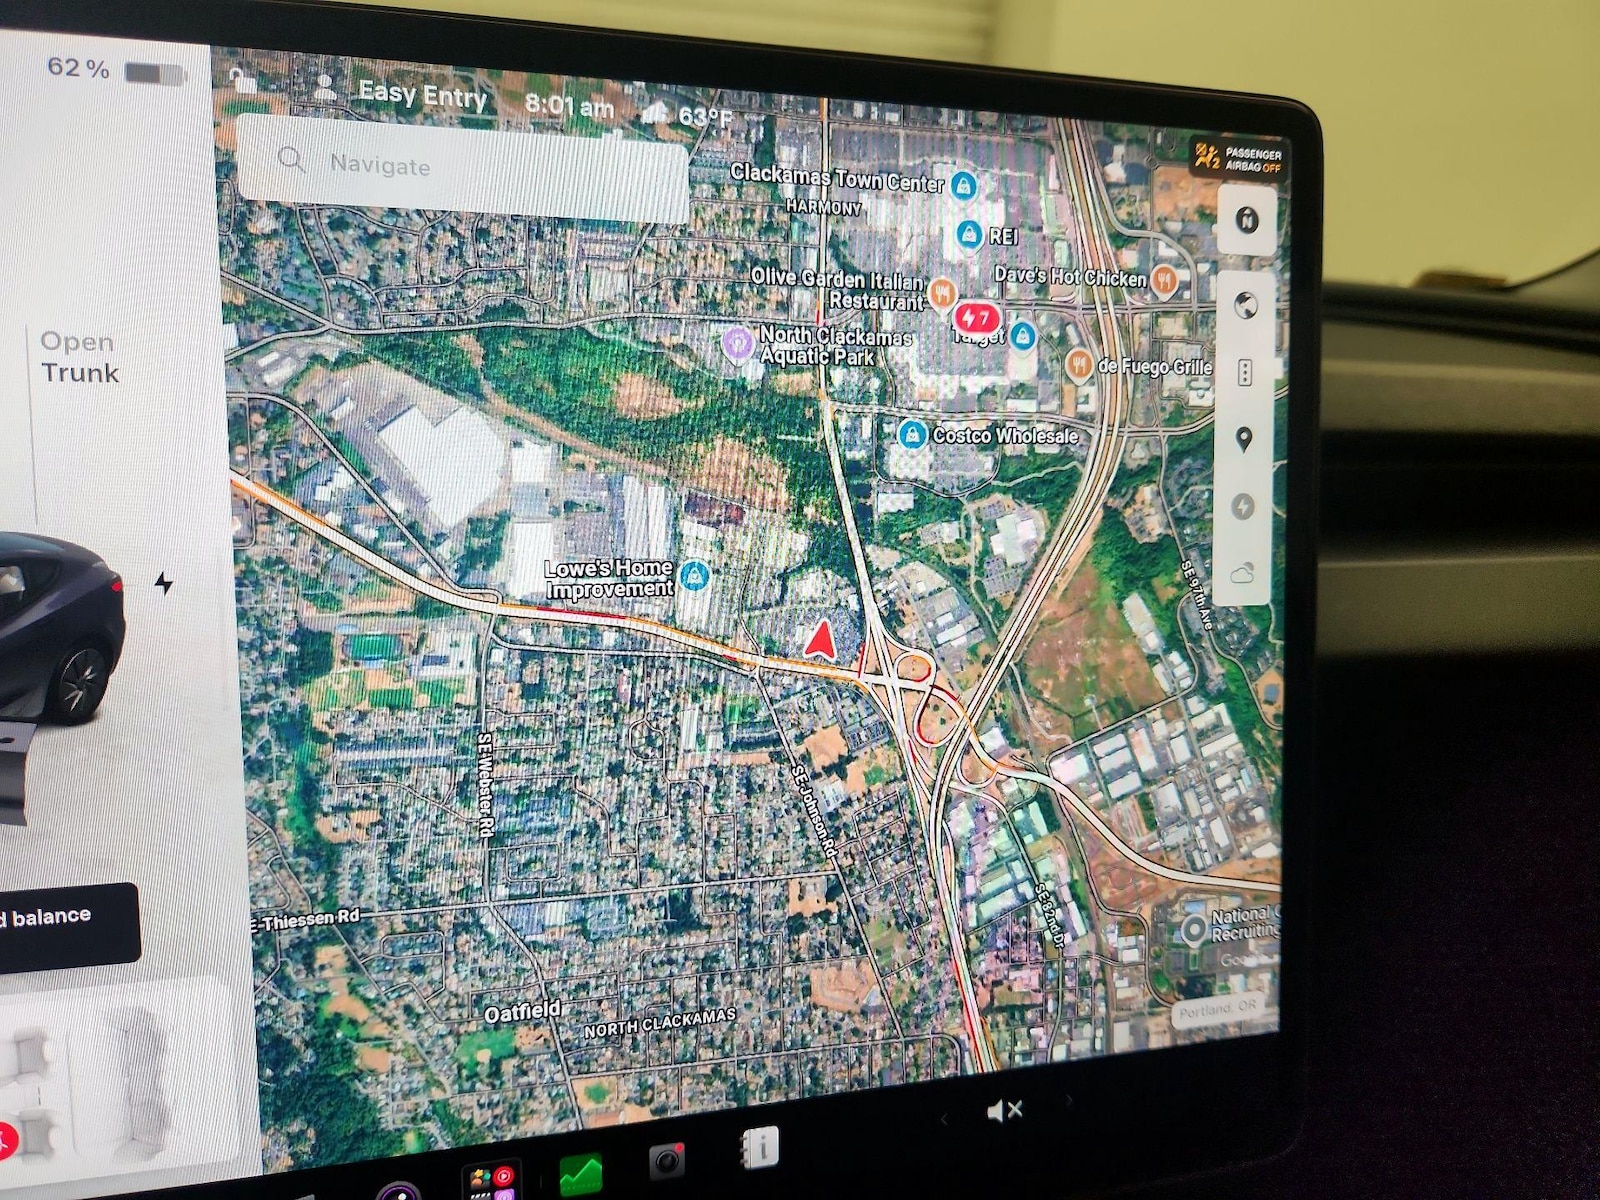This screenshot has width=1600, height=1200.
Task: Open the green energy chart app
Action: 581,1173
